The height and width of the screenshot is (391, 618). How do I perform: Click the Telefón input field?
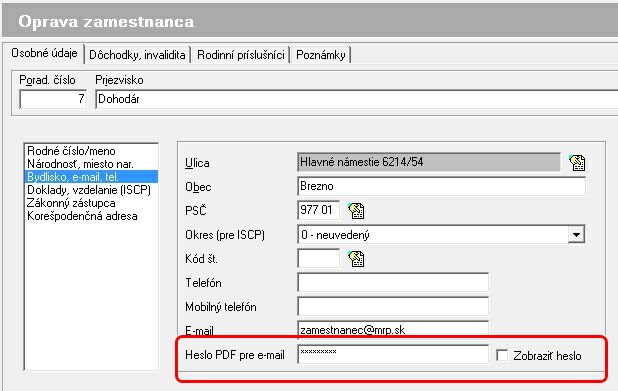393,283
